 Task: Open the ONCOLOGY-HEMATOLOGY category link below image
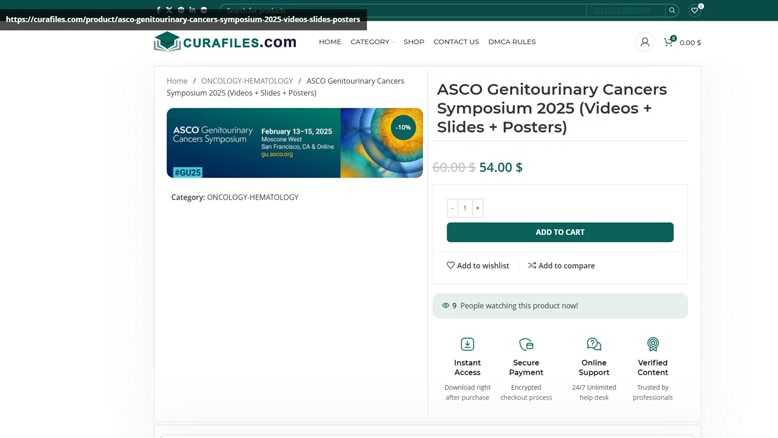coord(253,197)
